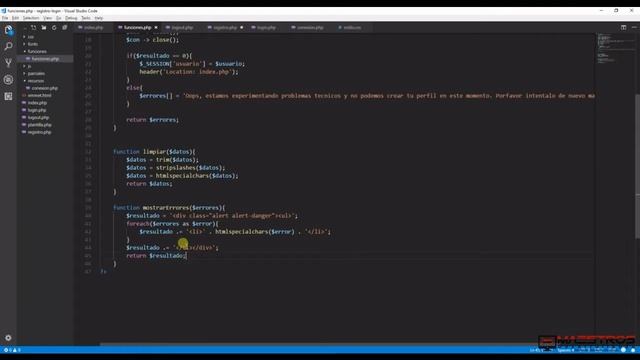
Task: Expand the fonts folder
Action: tap(33, 44)
